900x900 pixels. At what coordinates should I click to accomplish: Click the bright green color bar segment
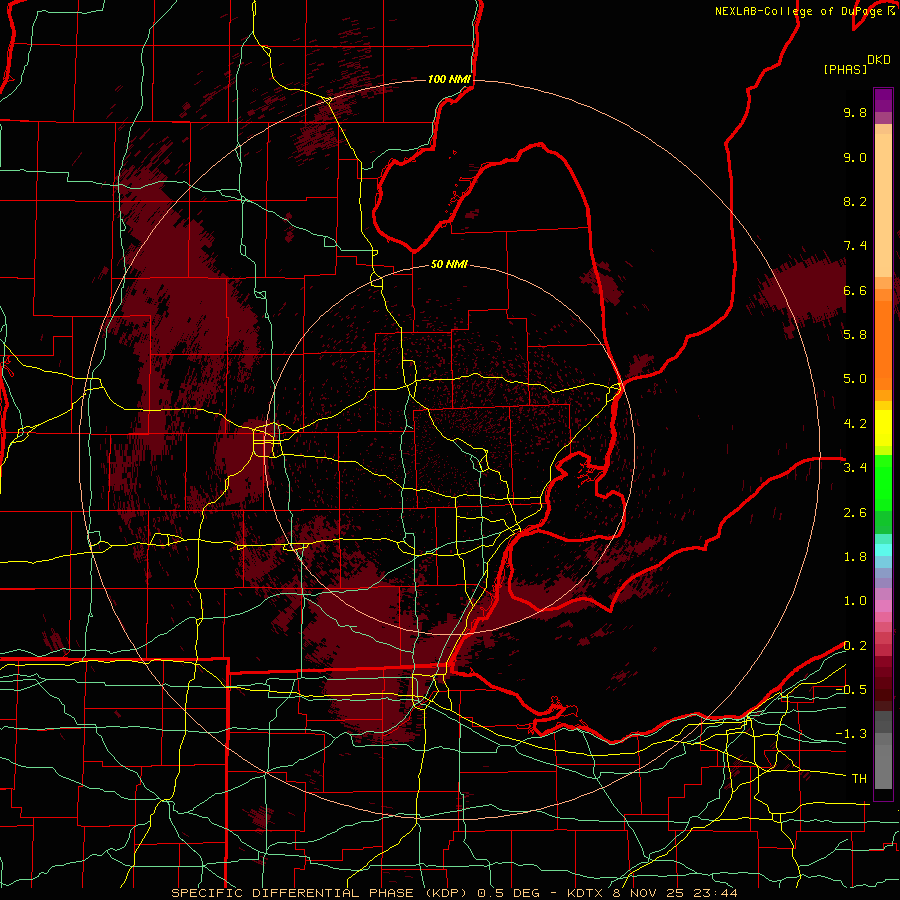pos(883,483)
